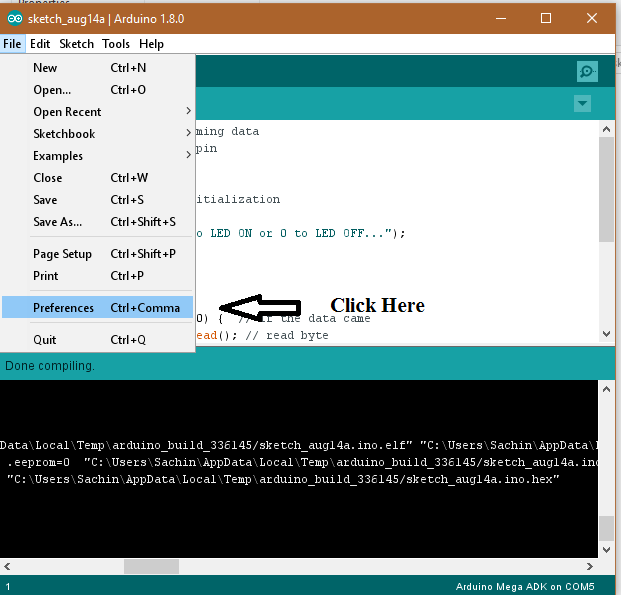The height and width of the screenshot is (595, 621).
Task: Expand the Sketchbook submenu
Action: [x=97, y=134]
